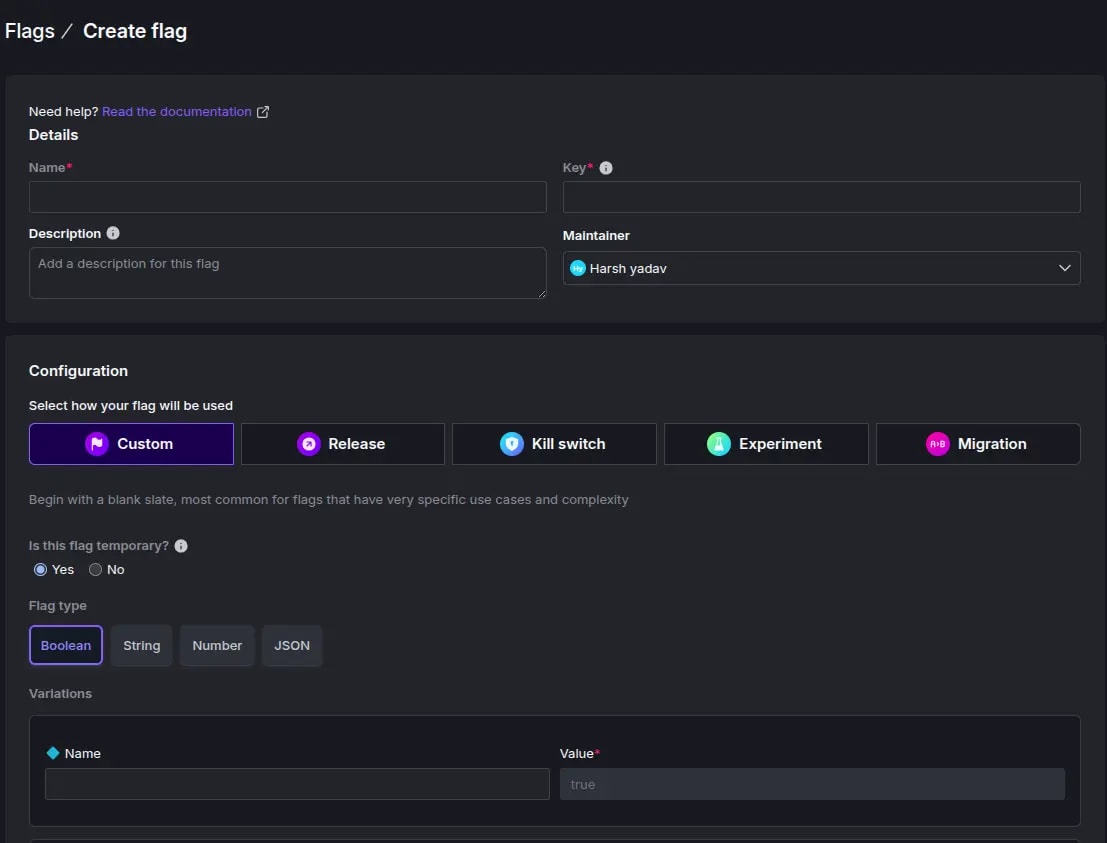Select No for temporary flag
Image resolution: width=1107 pixels, height=843 pixels.
point(96,570)
